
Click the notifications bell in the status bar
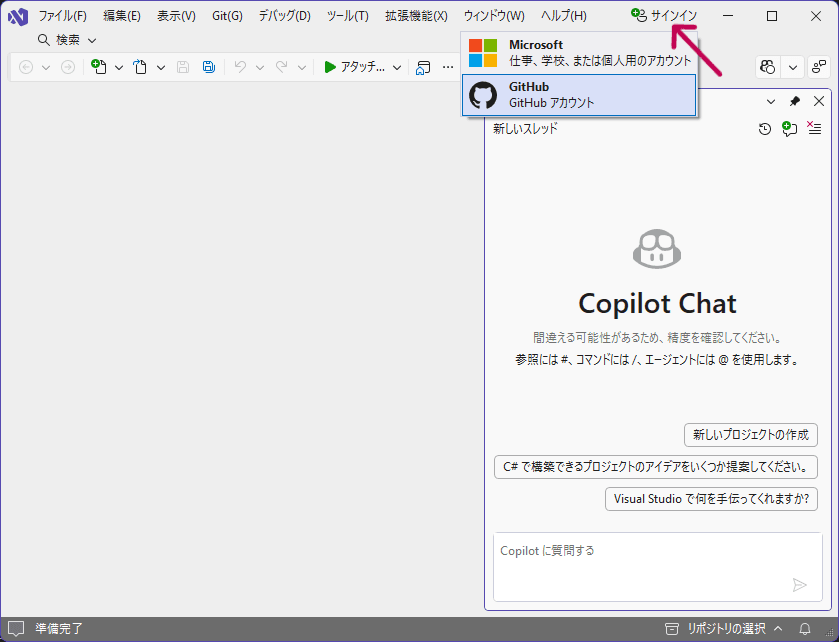805,628
